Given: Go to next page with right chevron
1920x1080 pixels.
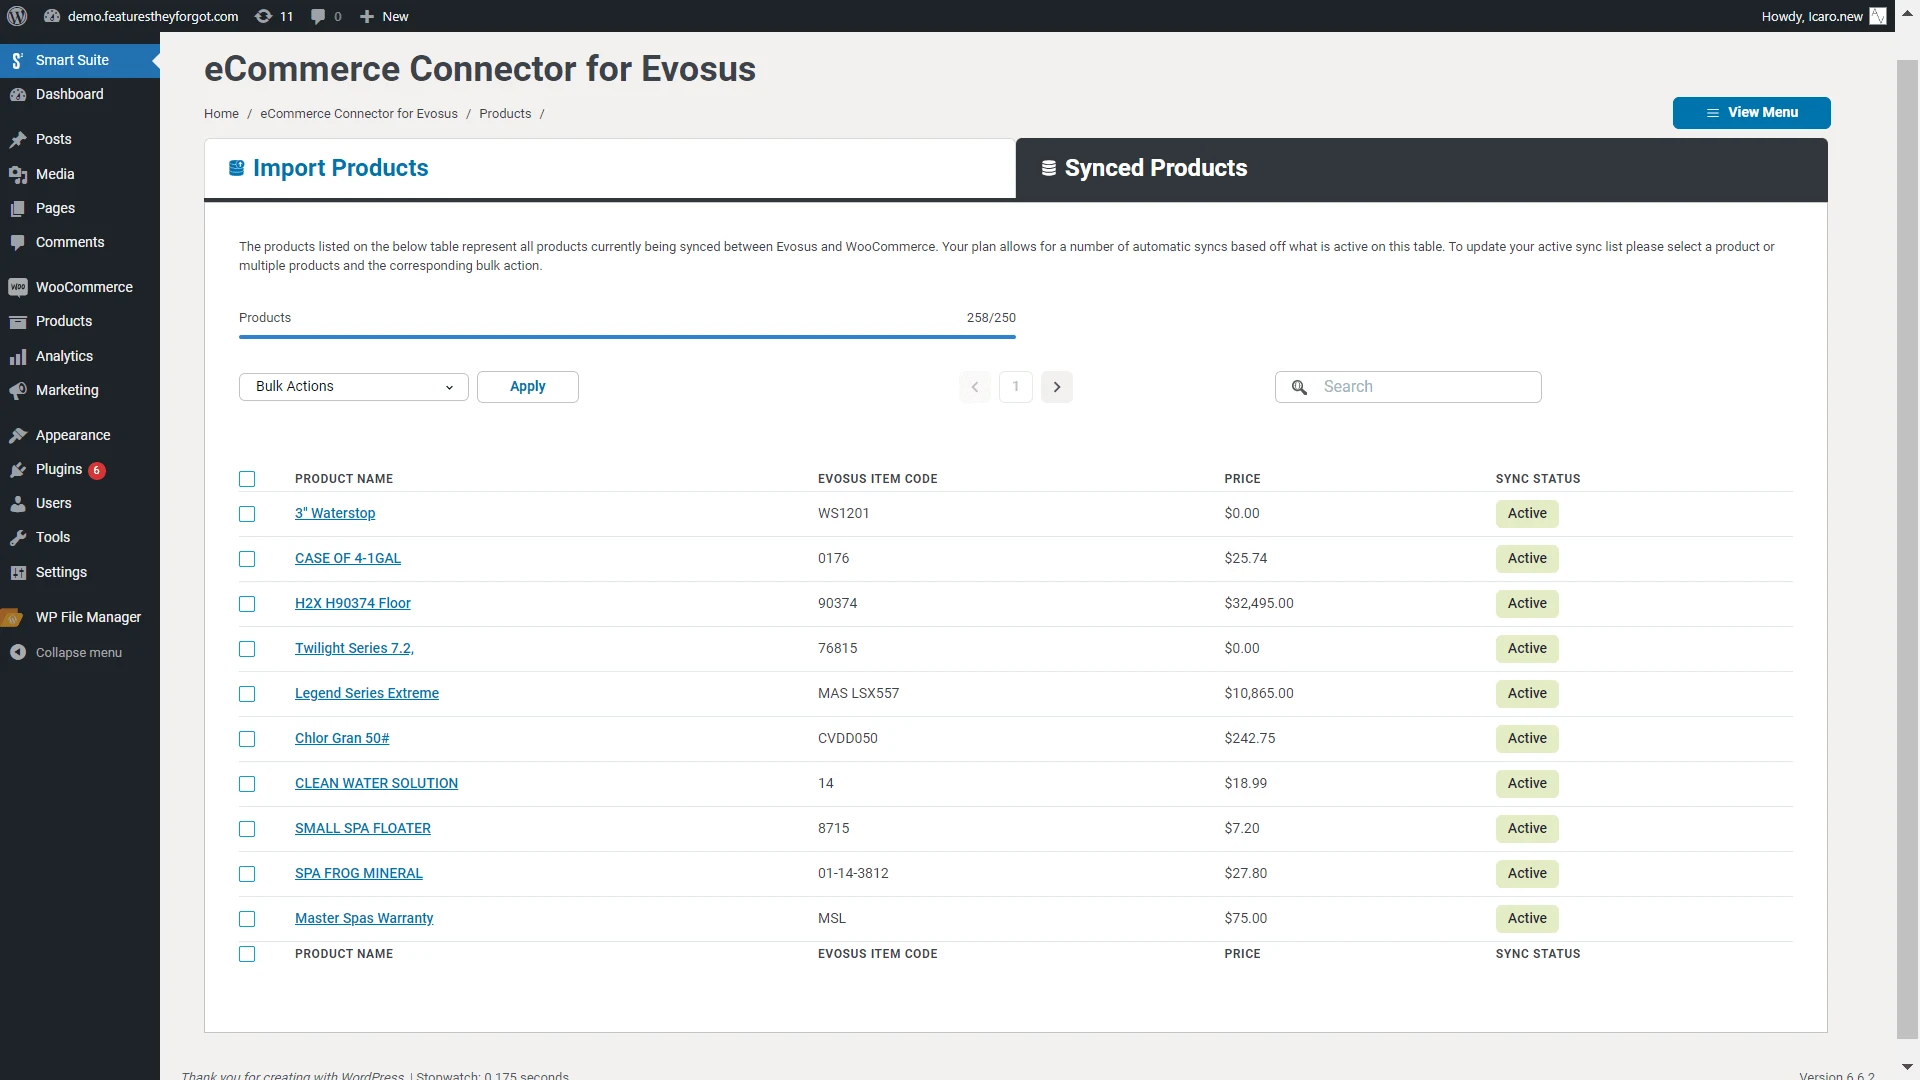Looking at the screenshot, I should [x=1056, y=387].
